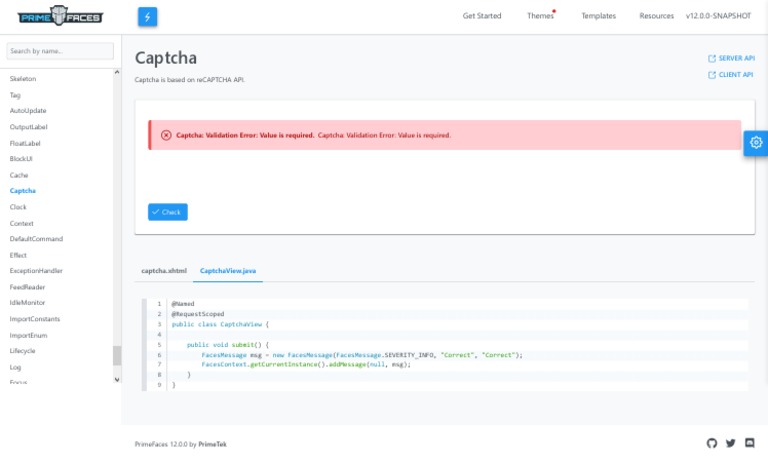Viewport: 768px width, 463px height.
Task: Open the Twitter icon in footer
Action: tap(731, 443)
